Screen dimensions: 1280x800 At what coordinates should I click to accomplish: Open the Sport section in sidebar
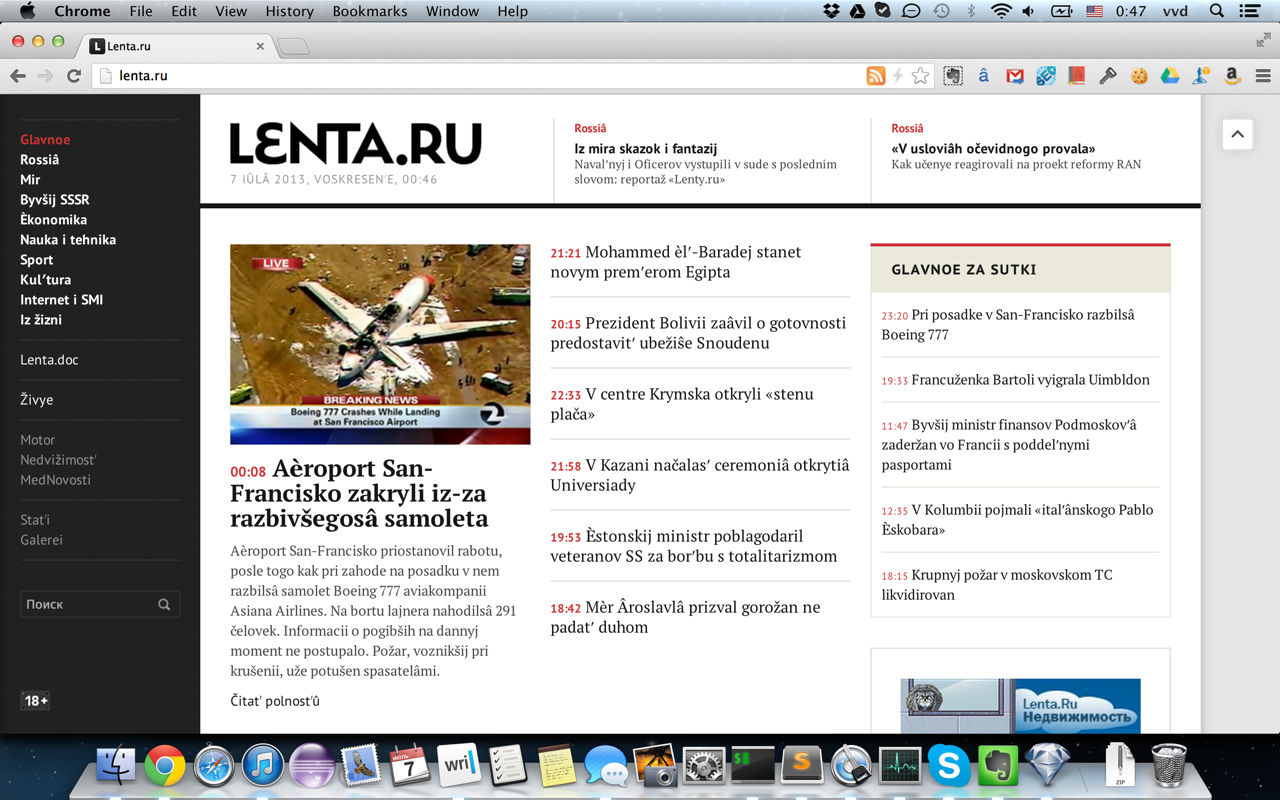click(37, 260)
